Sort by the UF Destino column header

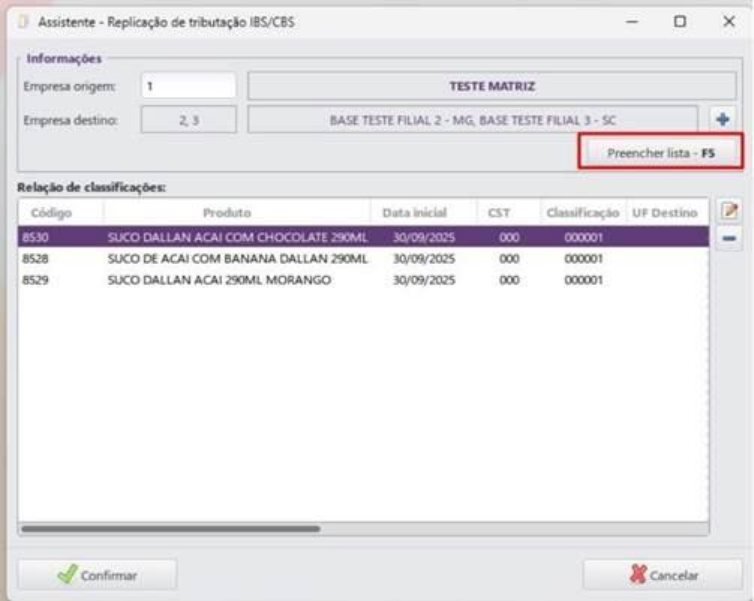tap(667, 213)
